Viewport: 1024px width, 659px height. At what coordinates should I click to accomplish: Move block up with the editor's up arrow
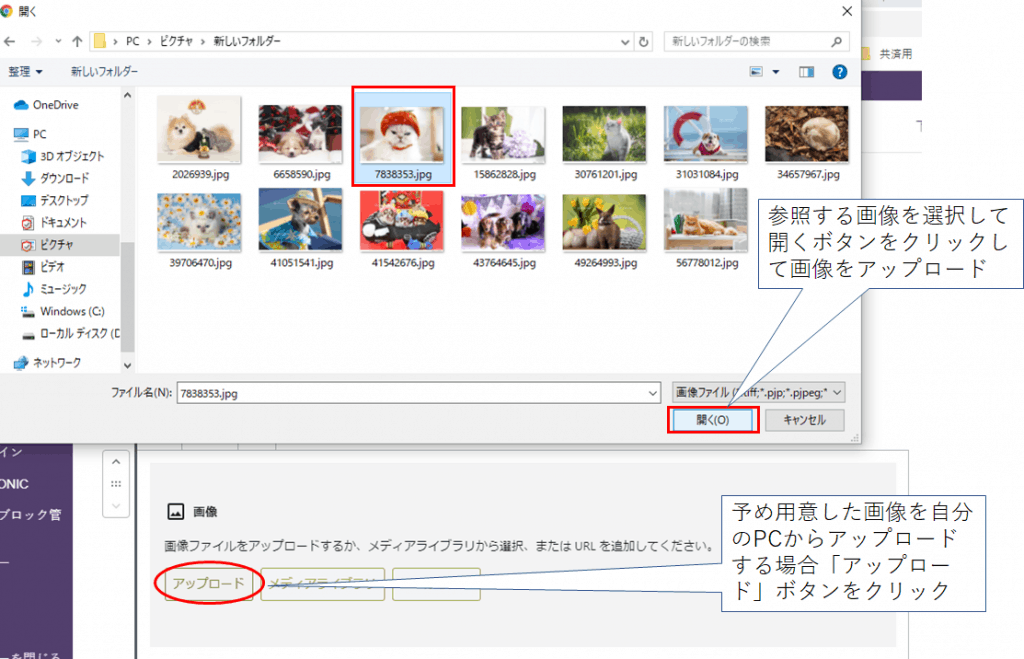pyautogui.click(x=117, y=463)
